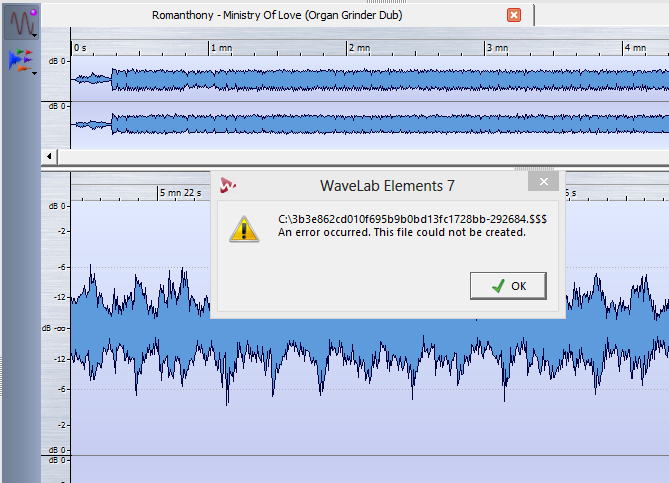
Task: Click the WaveLab logo in the dialog title bar
Action: click(229, 184)
